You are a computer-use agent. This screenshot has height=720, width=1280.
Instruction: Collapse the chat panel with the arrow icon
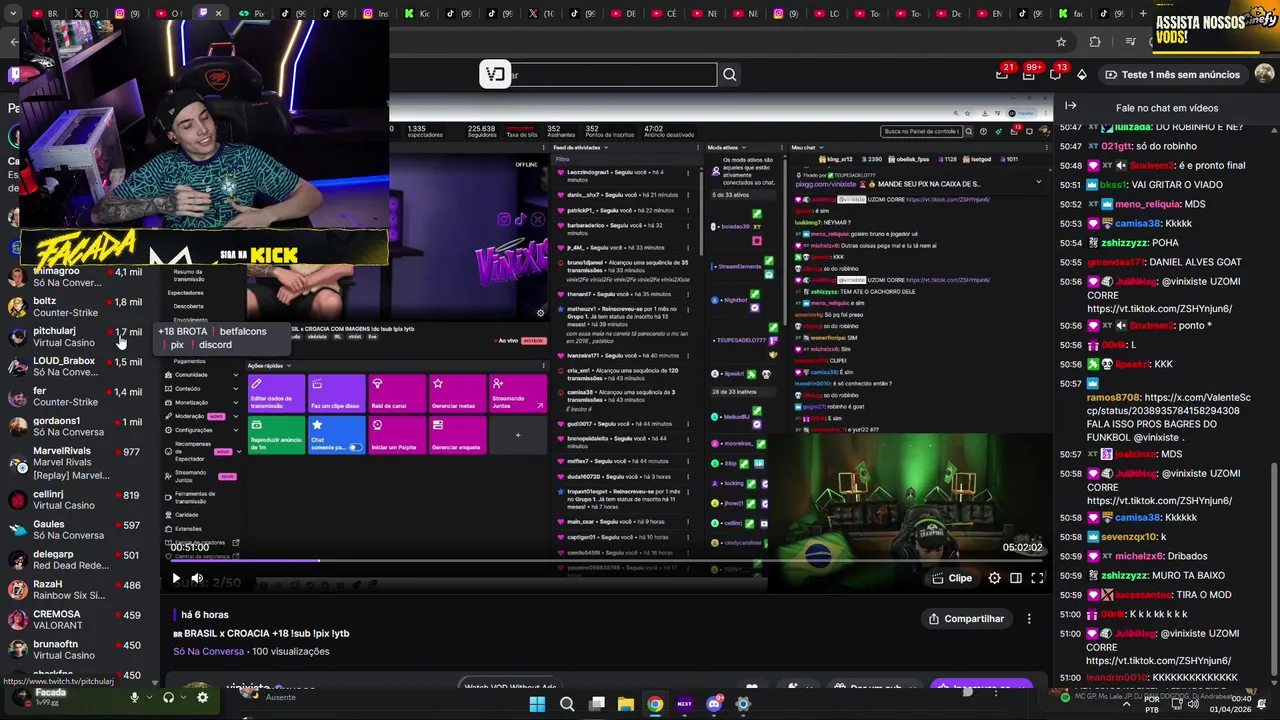[x=1070, y=106]
